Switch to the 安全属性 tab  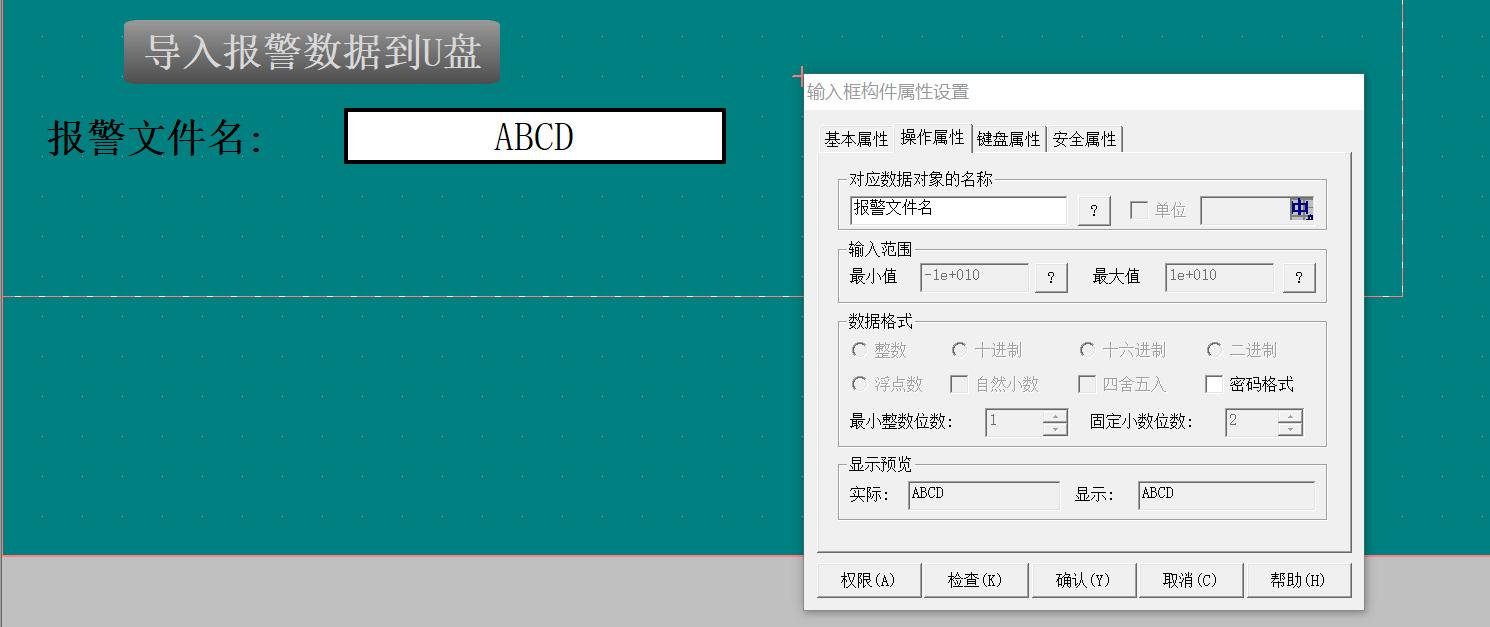coord(1086,139)
